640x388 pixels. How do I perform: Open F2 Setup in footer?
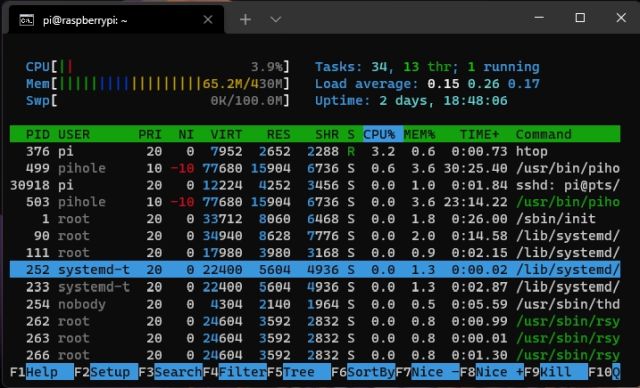click(x=106, y=372)
